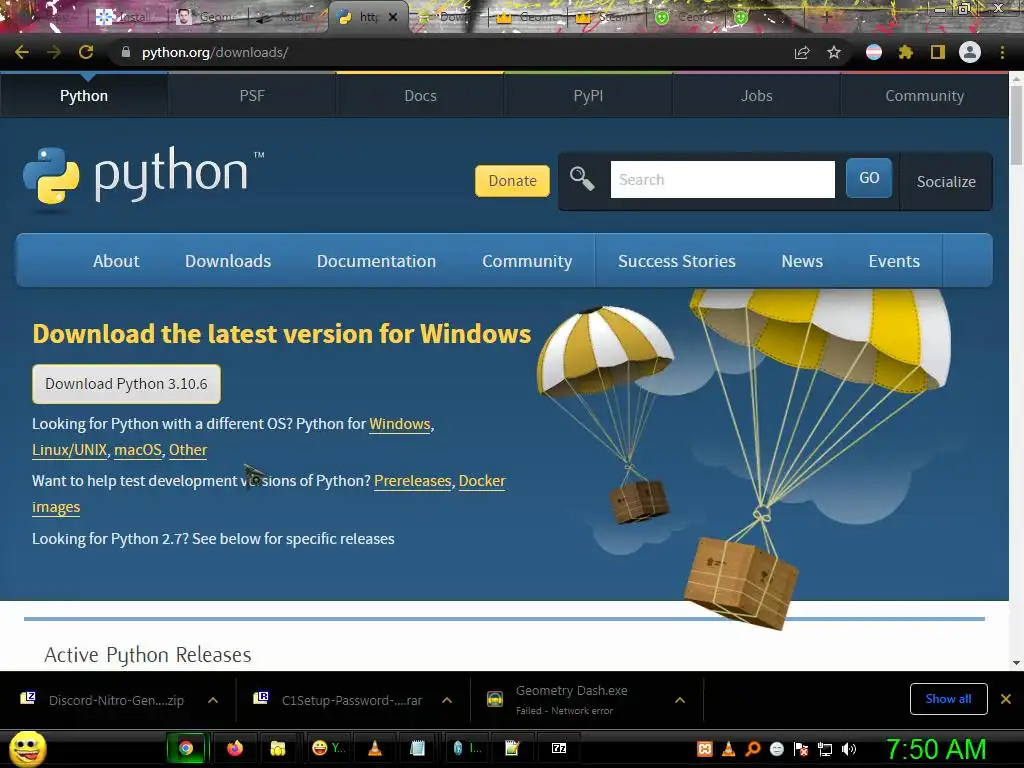Switch to the Community top-bar tab
Image resolution: width=1024 pixels, height=768 pixels.
pos(924,95)
